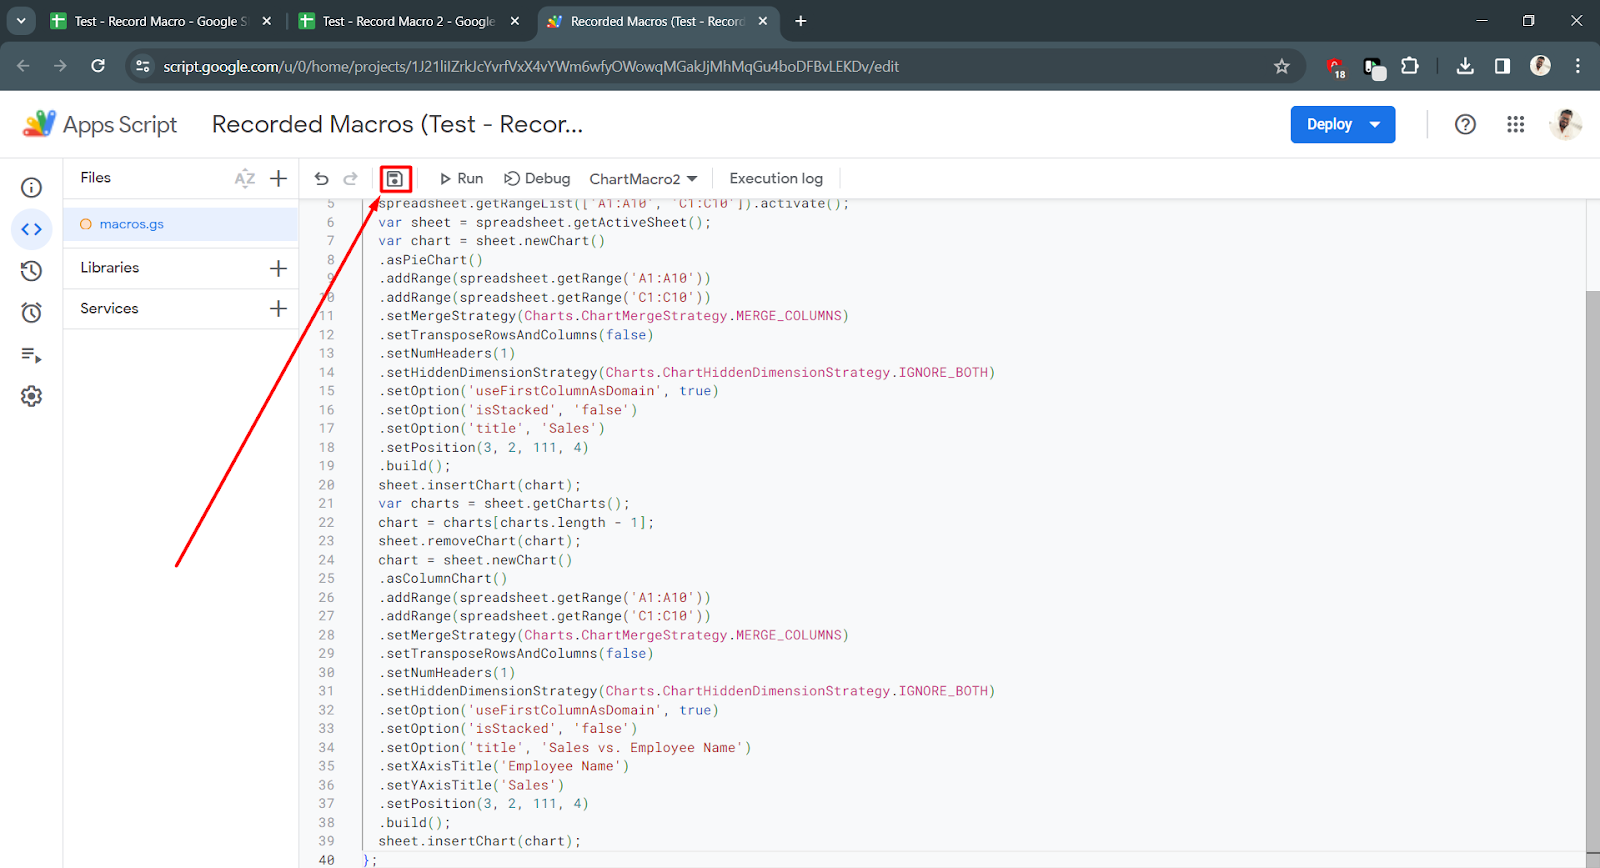
Task: Click the line setXAxisTitle('Employee Name')
Action: click(504, 767)
